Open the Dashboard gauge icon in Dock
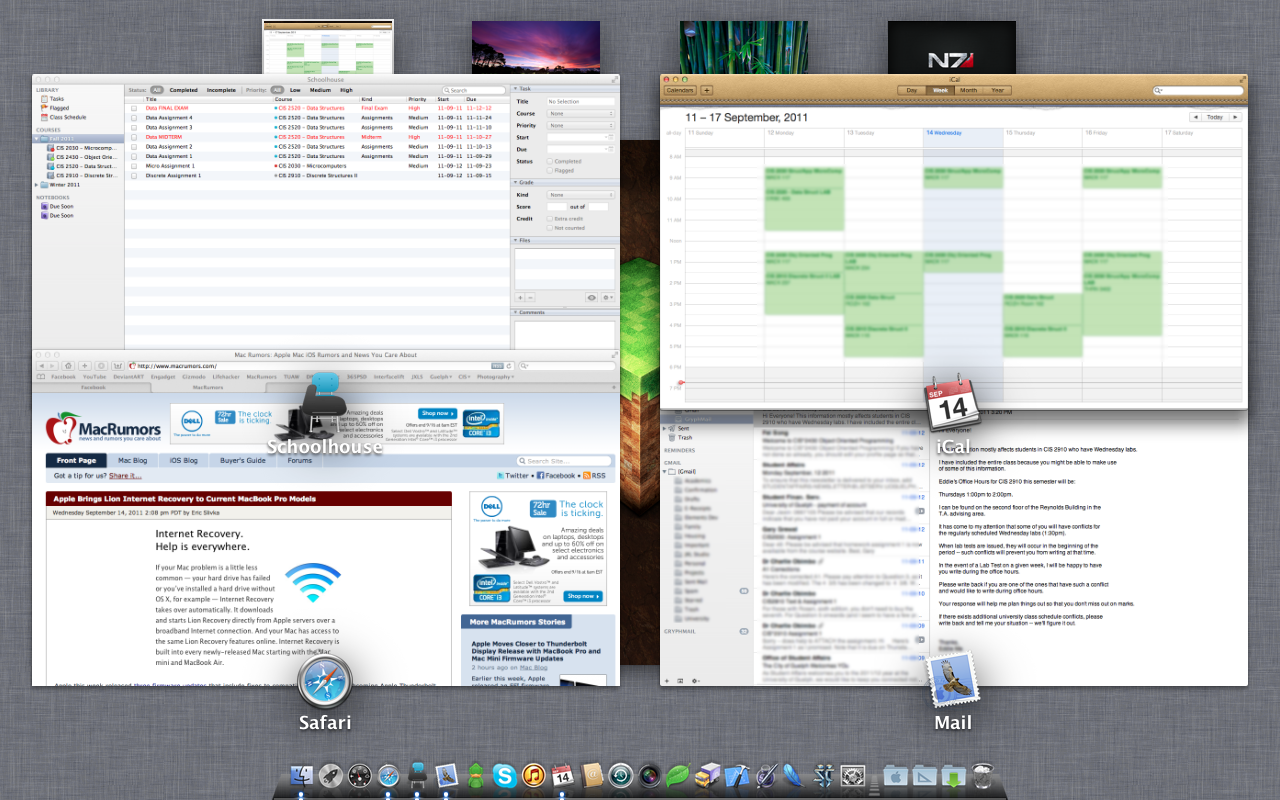 [x=360, y=775]
